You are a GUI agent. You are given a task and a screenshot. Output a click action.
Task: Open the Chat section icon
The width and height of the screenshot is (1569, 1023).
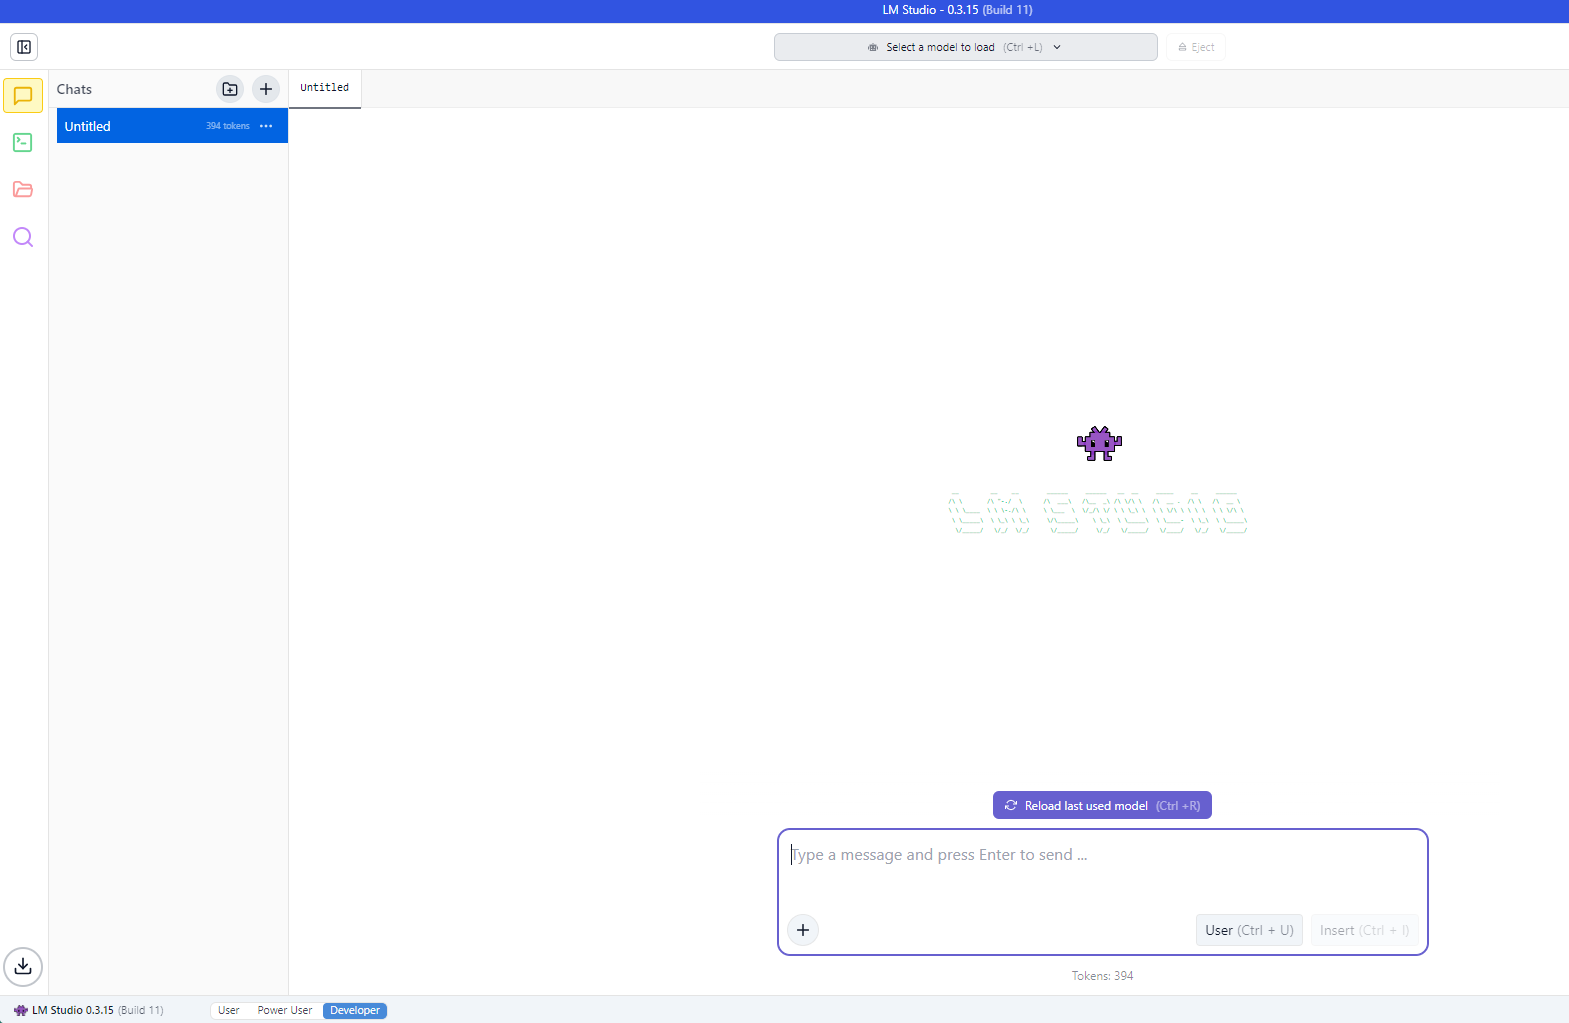click(x=23, y=96)
